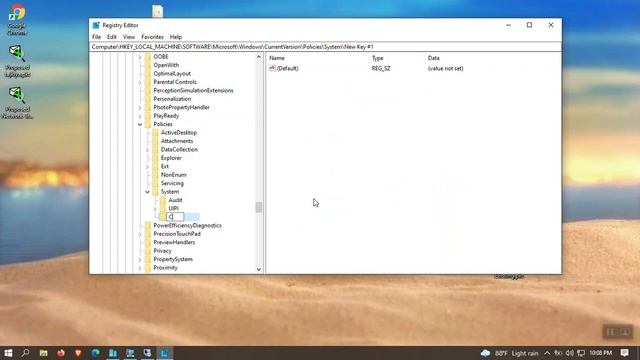Select the Attachments key folder icon
The image size is (640, 360).
(155, 141)
